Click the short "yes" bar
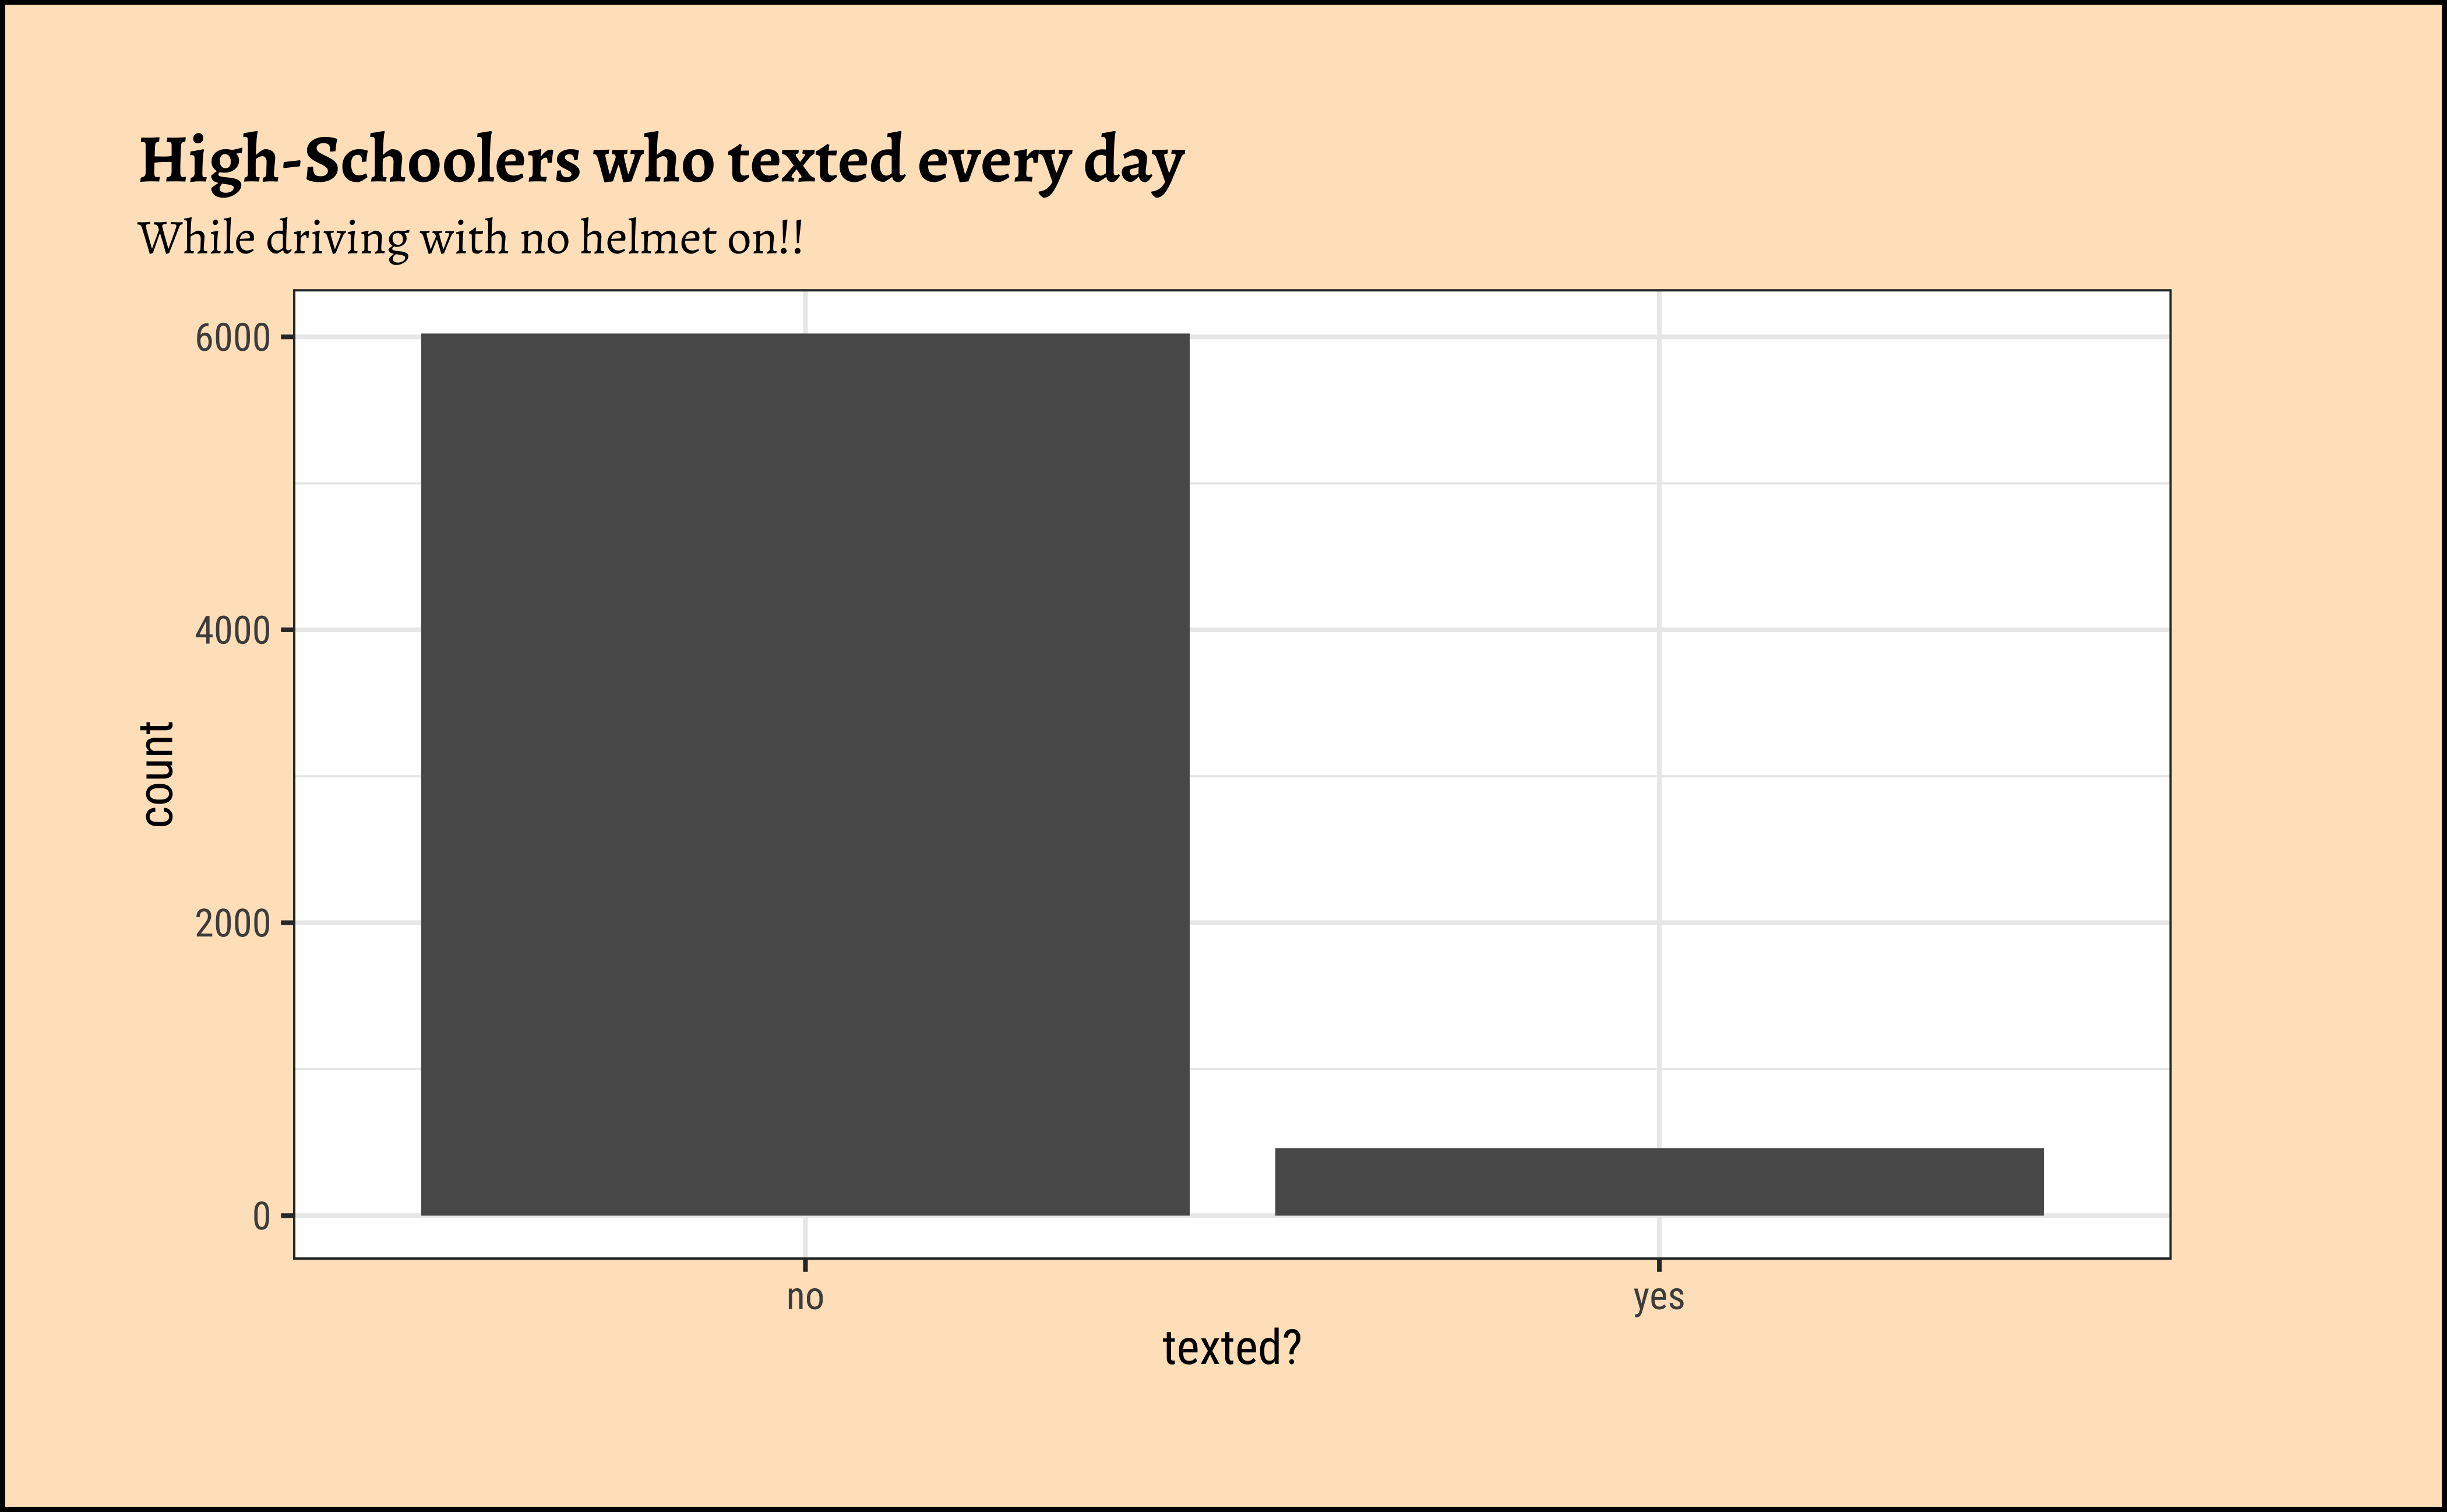The height and width of the screenshot is (1512, 2447). pyautogui.click(x=1658, y=1181)
